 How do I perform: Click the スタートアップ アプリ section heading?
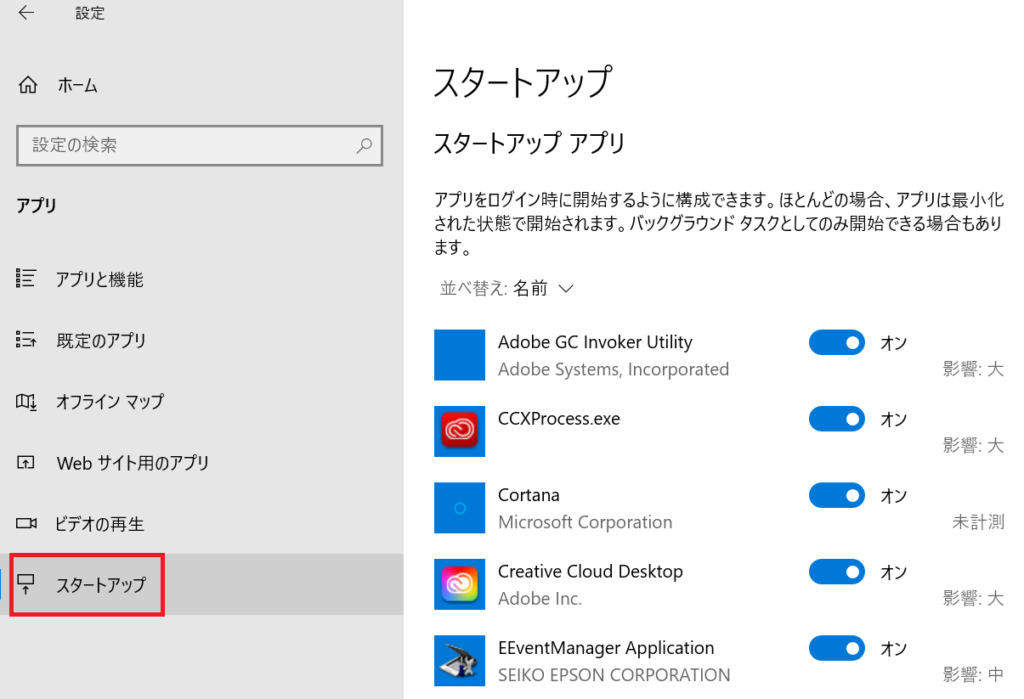[x=530, y=142]
